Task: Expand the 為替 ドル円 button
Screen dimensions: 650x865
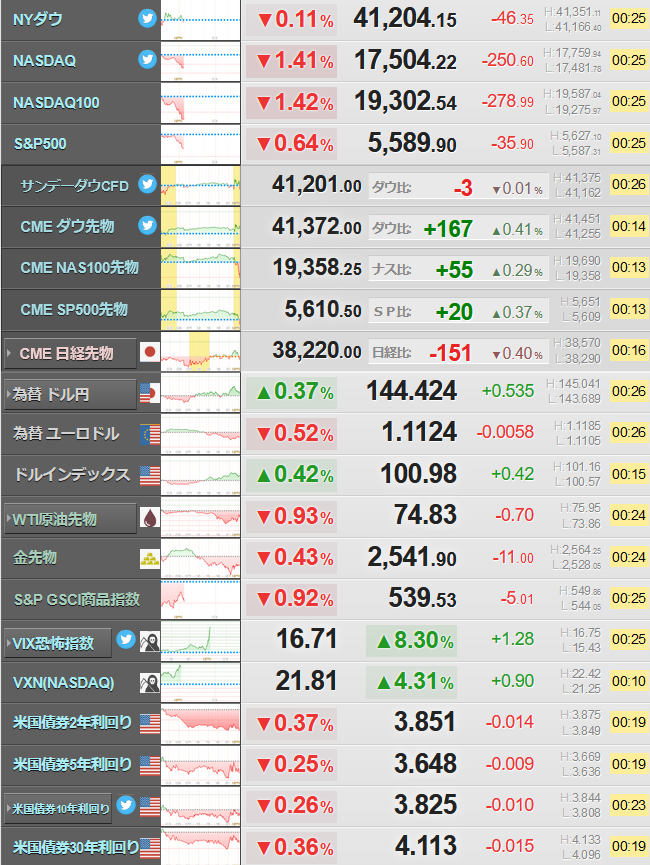Action: (70, 394)
